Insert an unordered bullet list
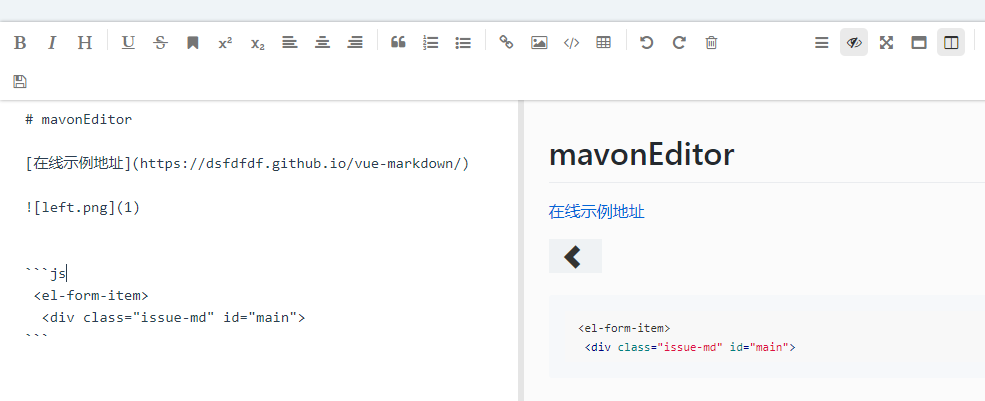This screenshot has width=985, height=401. pos(463,43)
